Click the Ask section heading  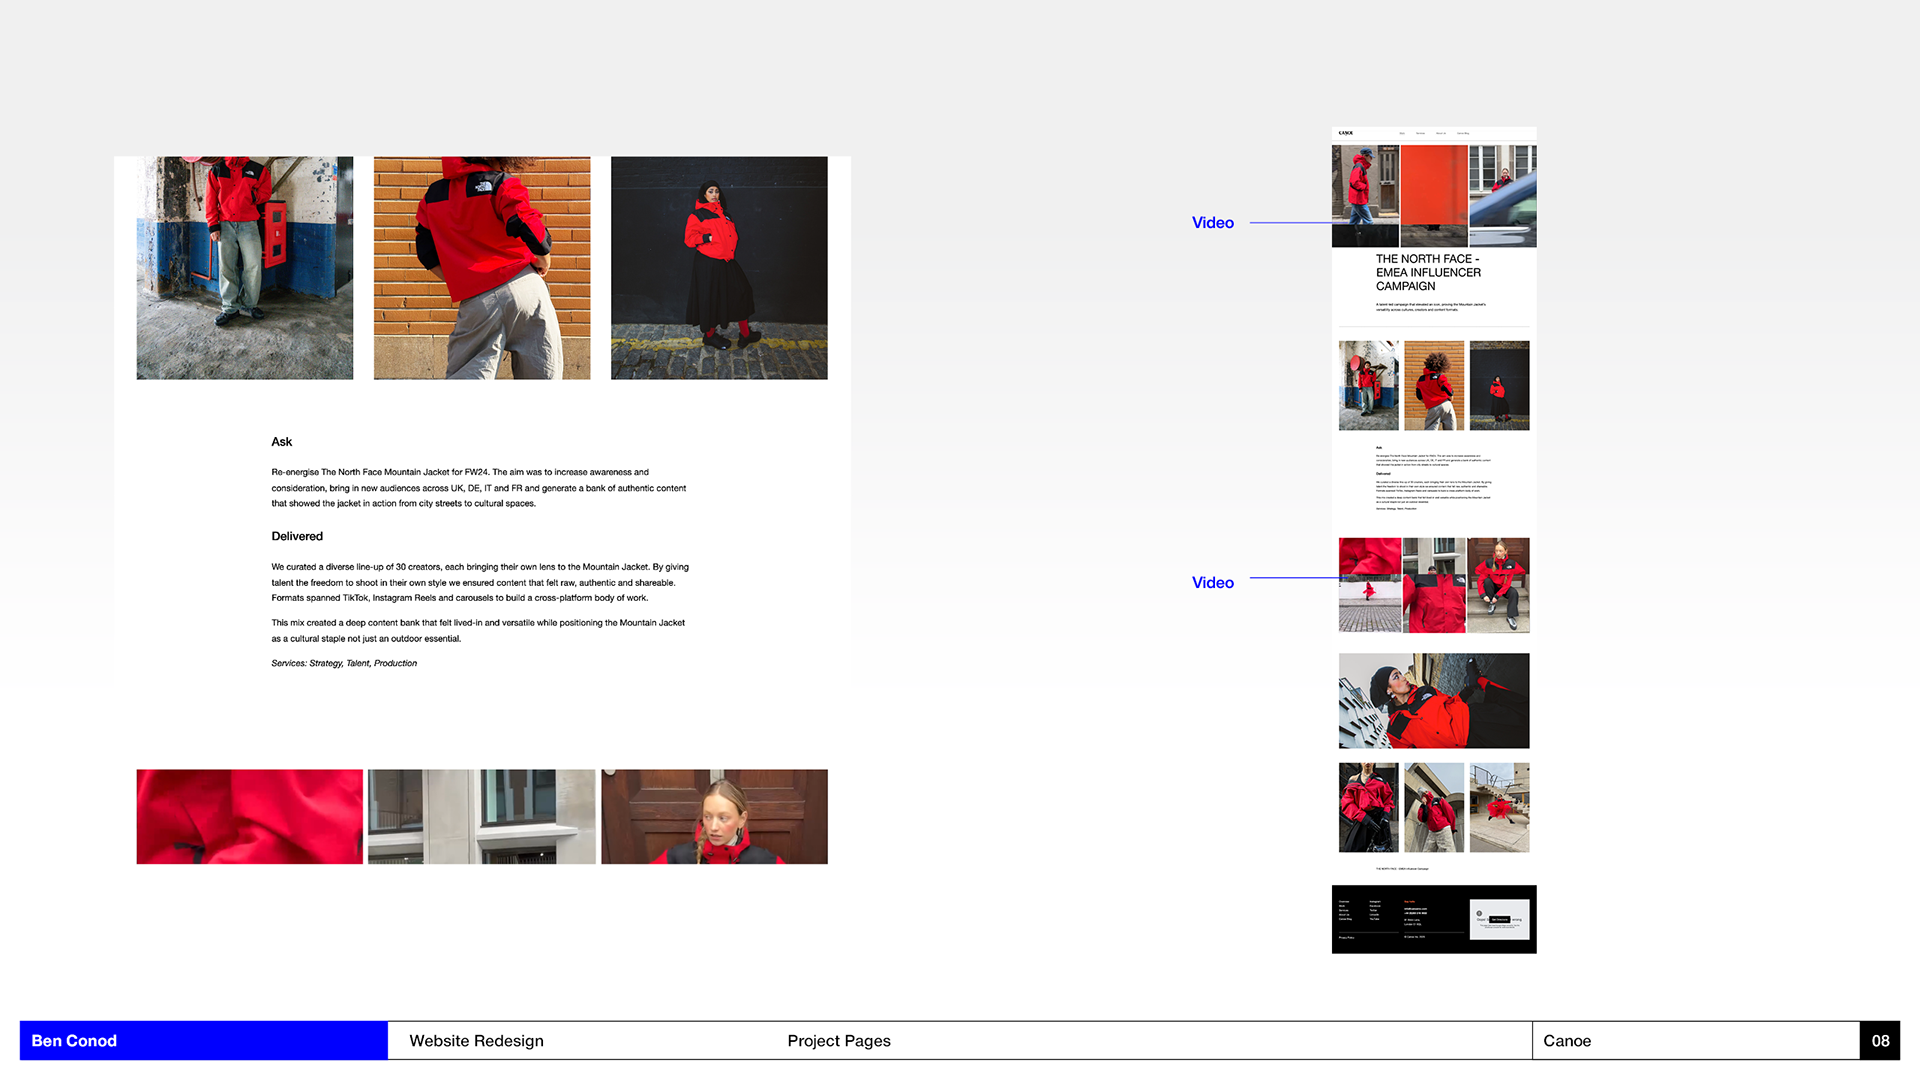282,442
